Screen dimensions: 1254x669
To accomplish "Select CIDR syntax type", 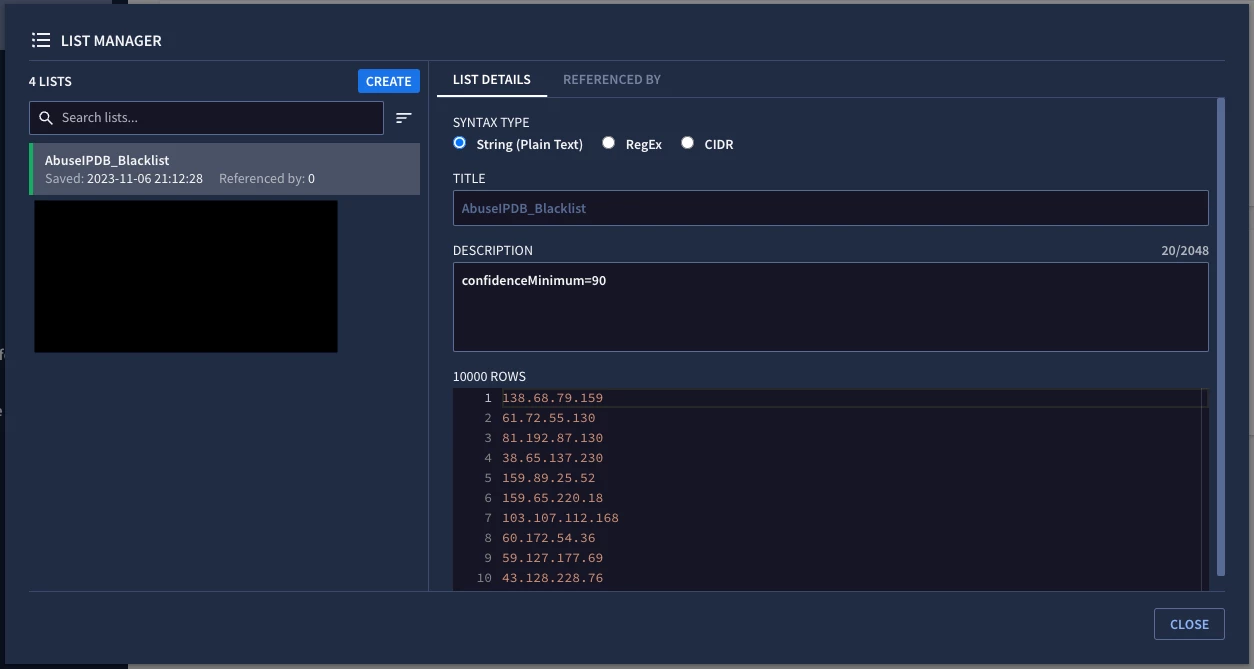I will 687,143.
